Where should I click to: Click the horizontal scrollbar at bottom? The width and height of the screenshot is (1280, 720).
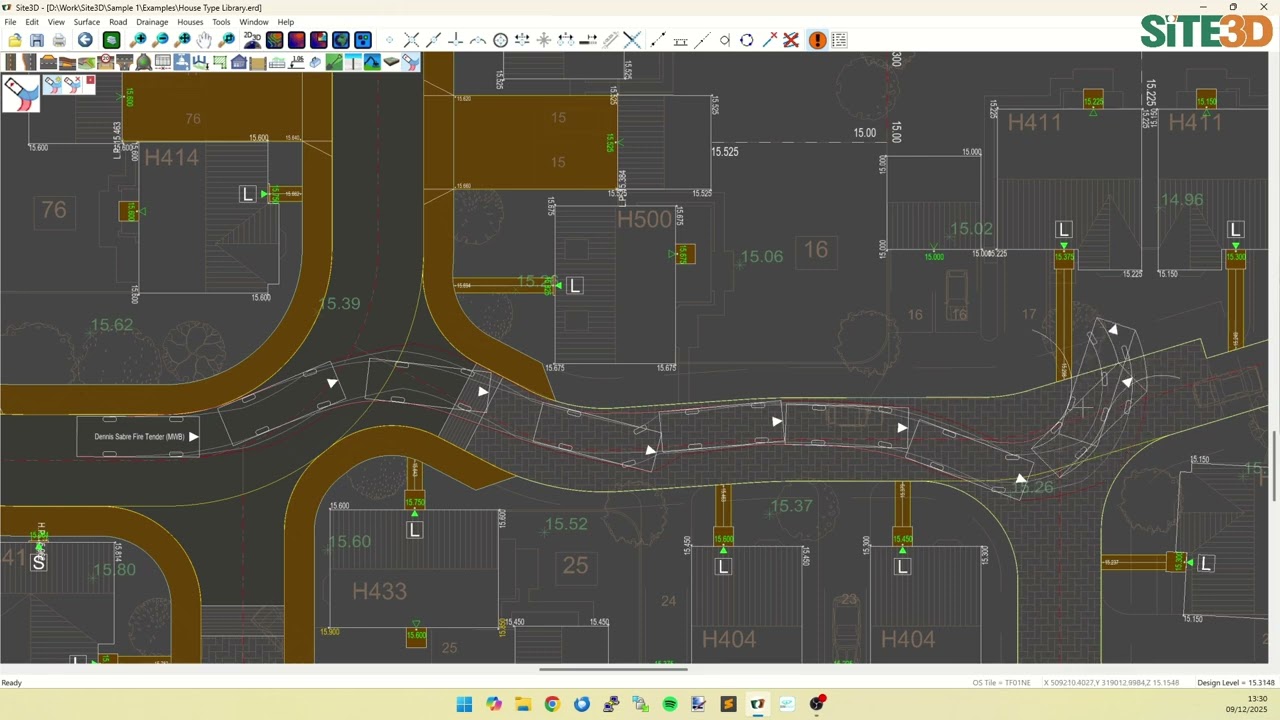[x=613, y=669]
